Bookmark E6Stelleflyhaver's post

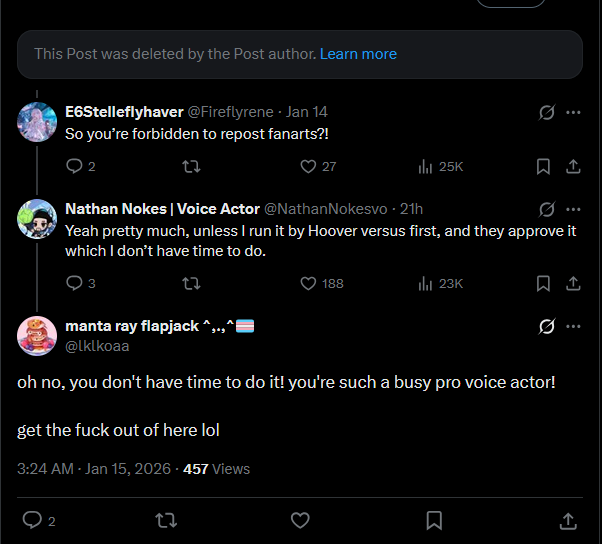[x=543, y=166]
